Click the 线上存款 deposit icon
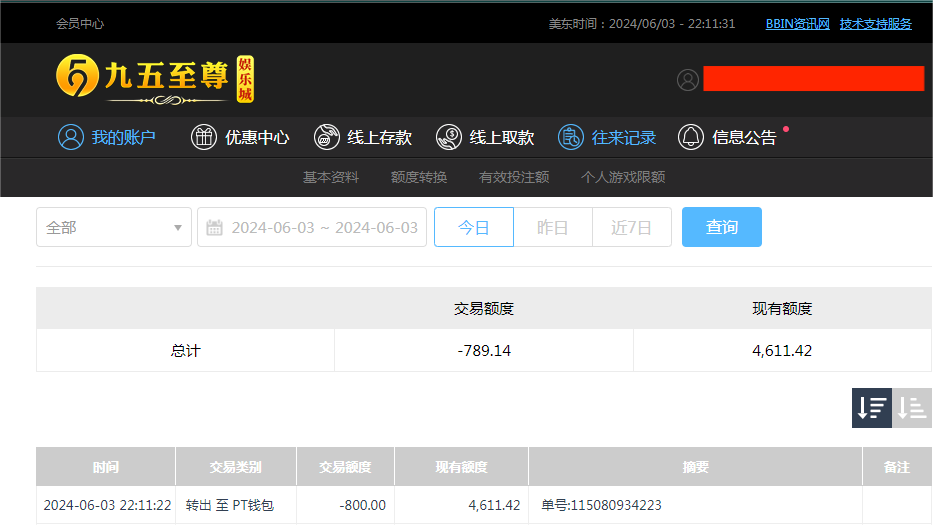The height and width of the screenshot is (525, 933). coord(327,138)
